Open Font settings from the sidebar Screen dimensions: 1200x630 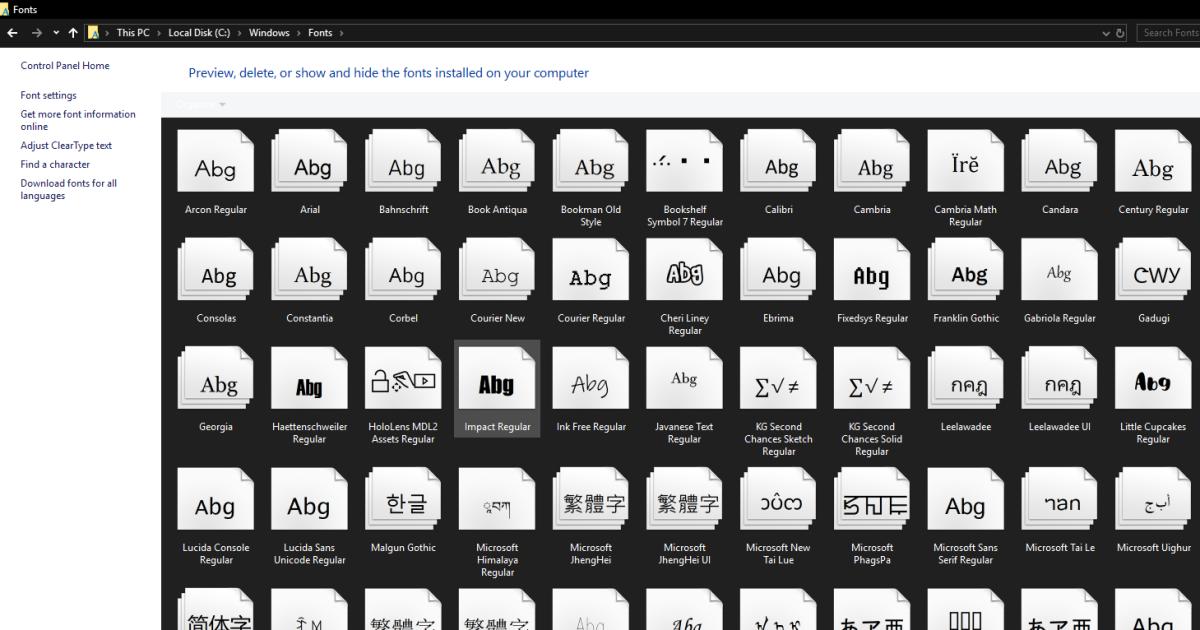tap(46, 95)
